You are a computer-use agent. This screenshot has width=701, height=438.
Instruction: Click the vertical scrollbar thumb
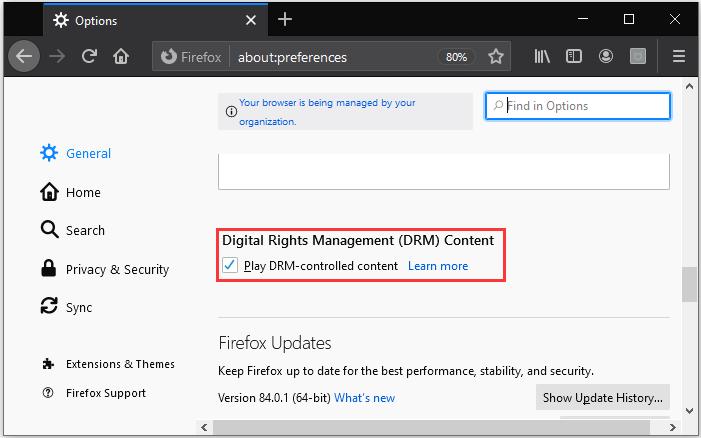[x=689, y=284]
